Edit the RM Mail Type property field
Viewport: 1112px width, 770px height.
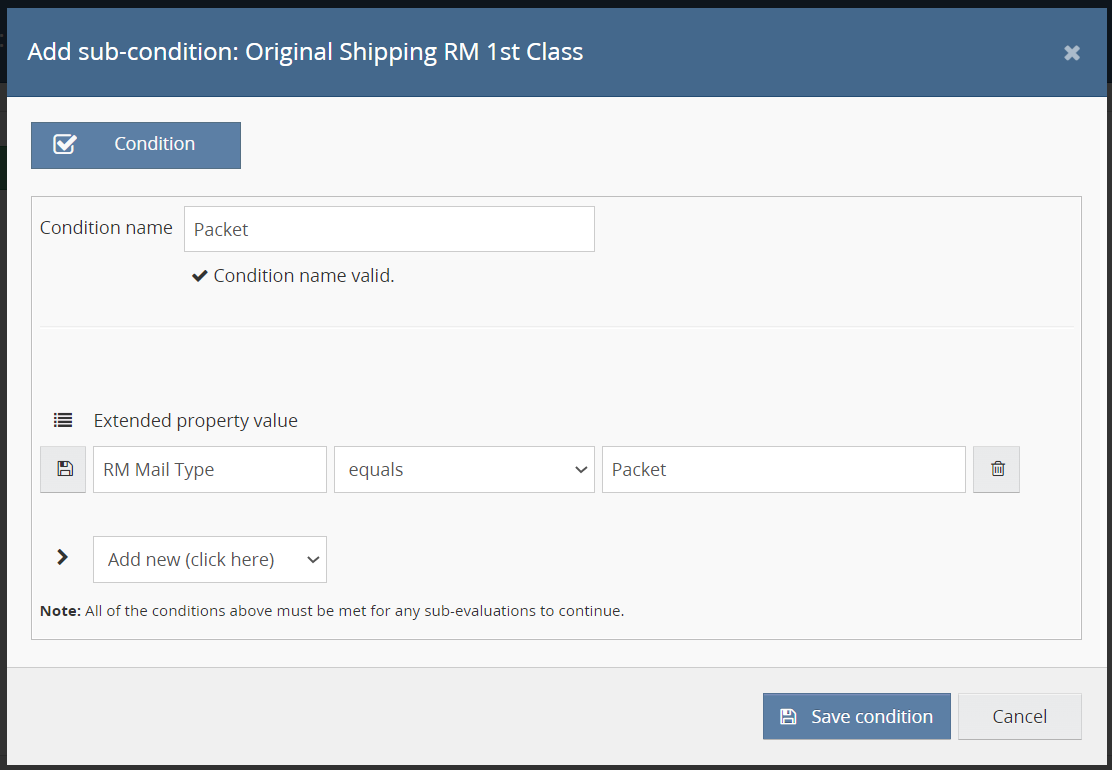click(210, 469)
